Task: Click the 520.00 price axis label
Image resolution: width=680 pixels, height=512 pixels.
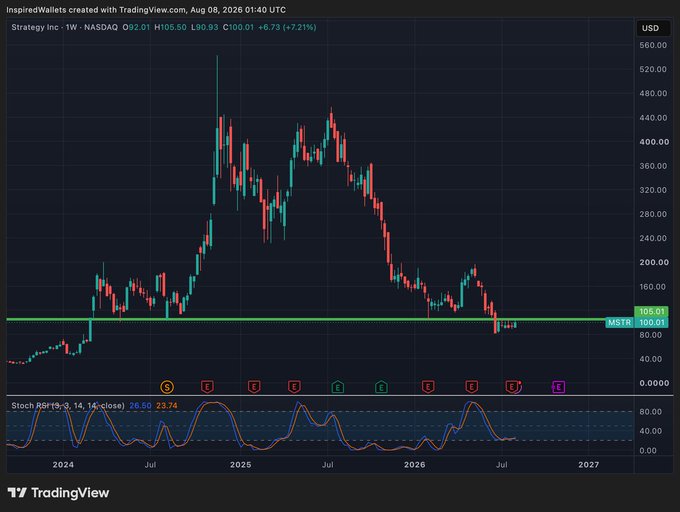Action: (653, 69)
